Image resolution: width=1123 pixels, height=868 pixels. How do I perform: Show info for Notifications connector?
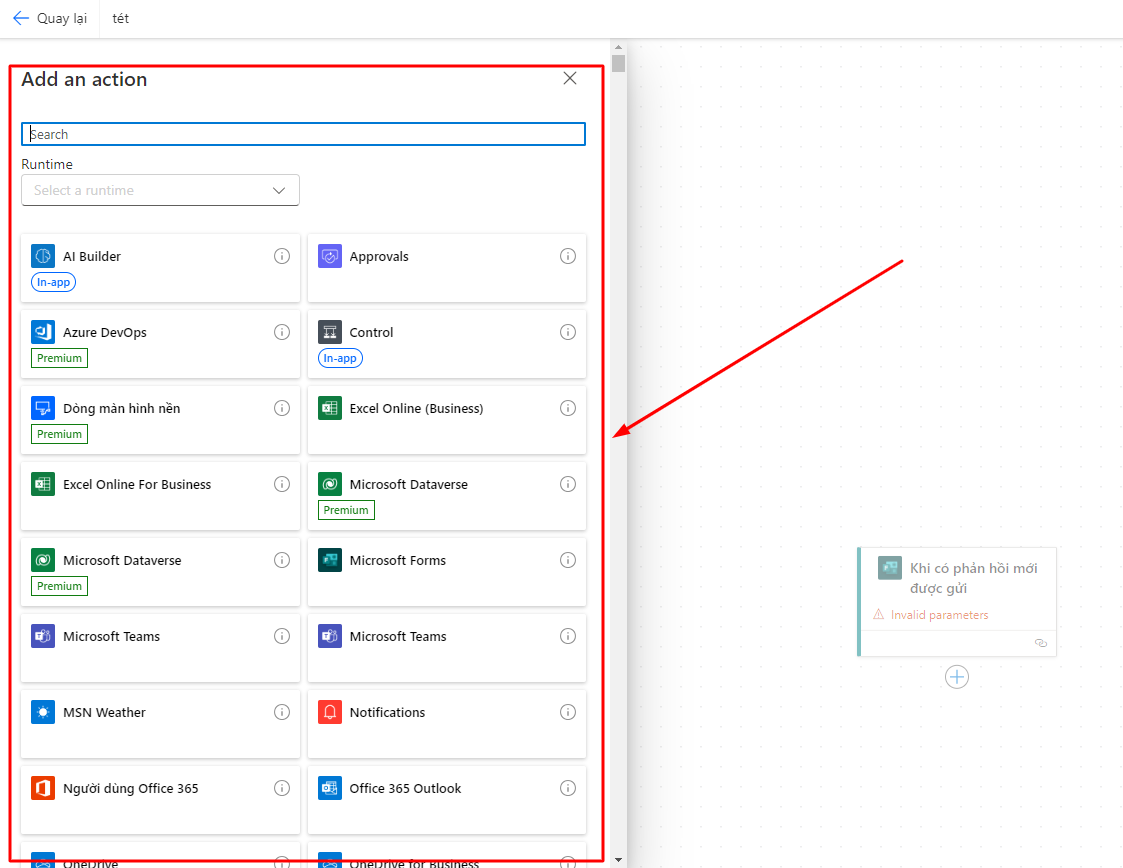click(x=568, y=711)
